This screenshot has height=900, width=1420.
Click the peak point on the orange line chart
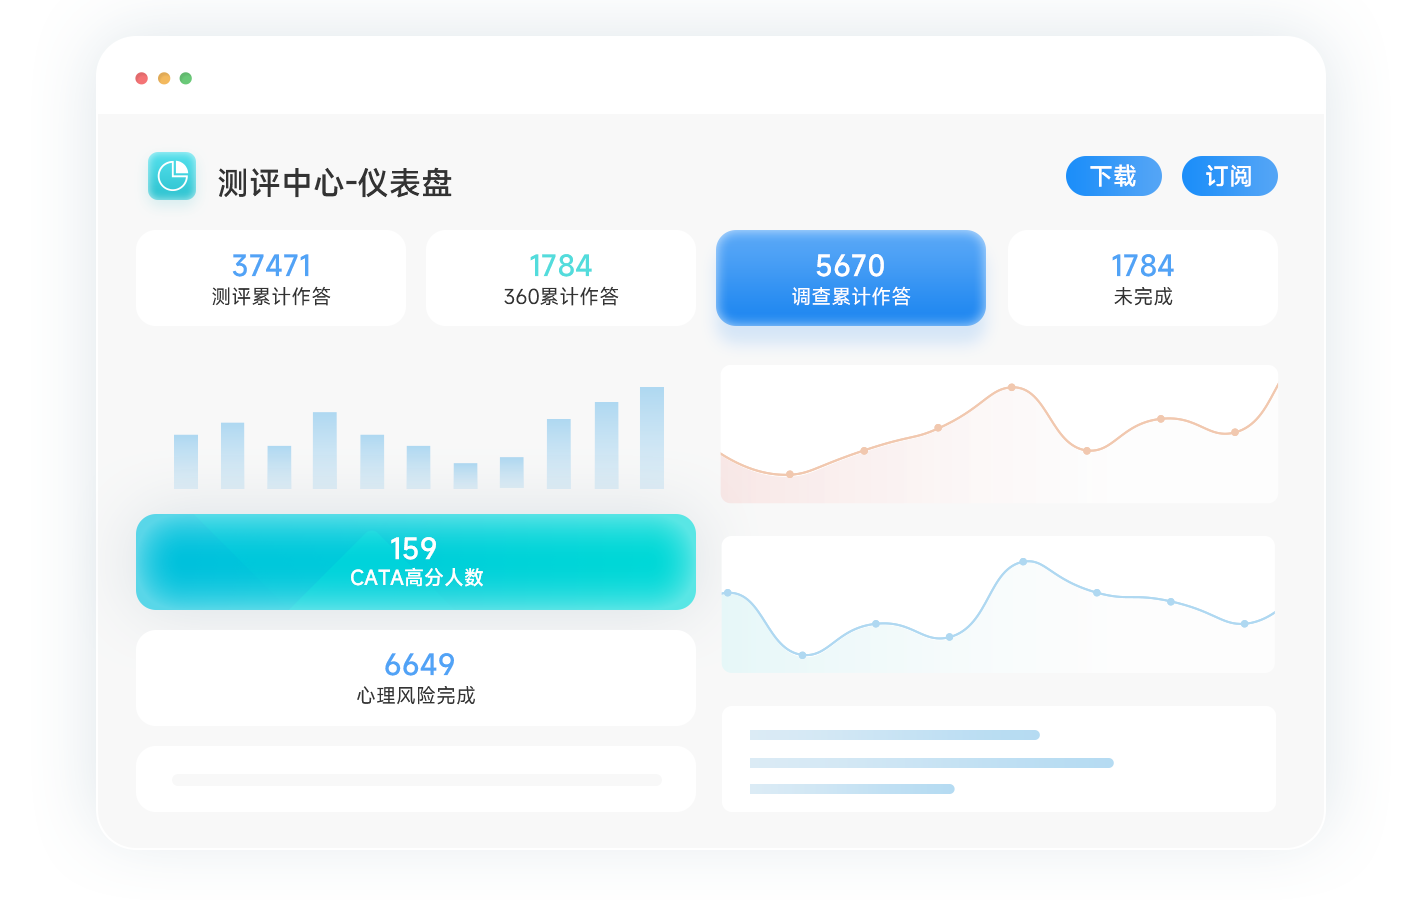(x=1012, y=387)
